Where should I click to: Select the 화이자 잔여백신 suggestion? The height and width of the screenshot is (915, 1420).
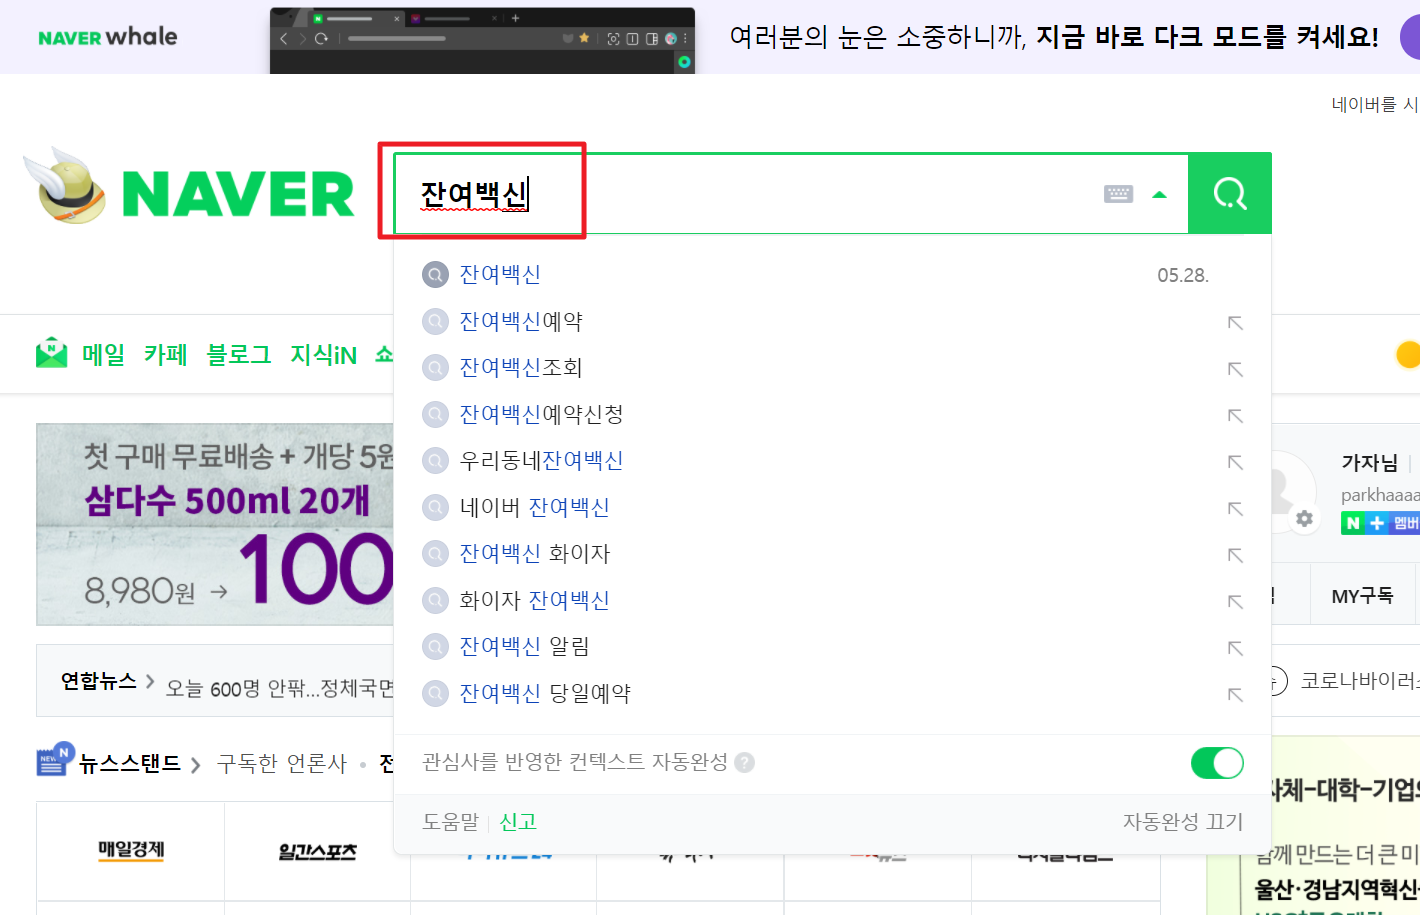coord(534,600)
